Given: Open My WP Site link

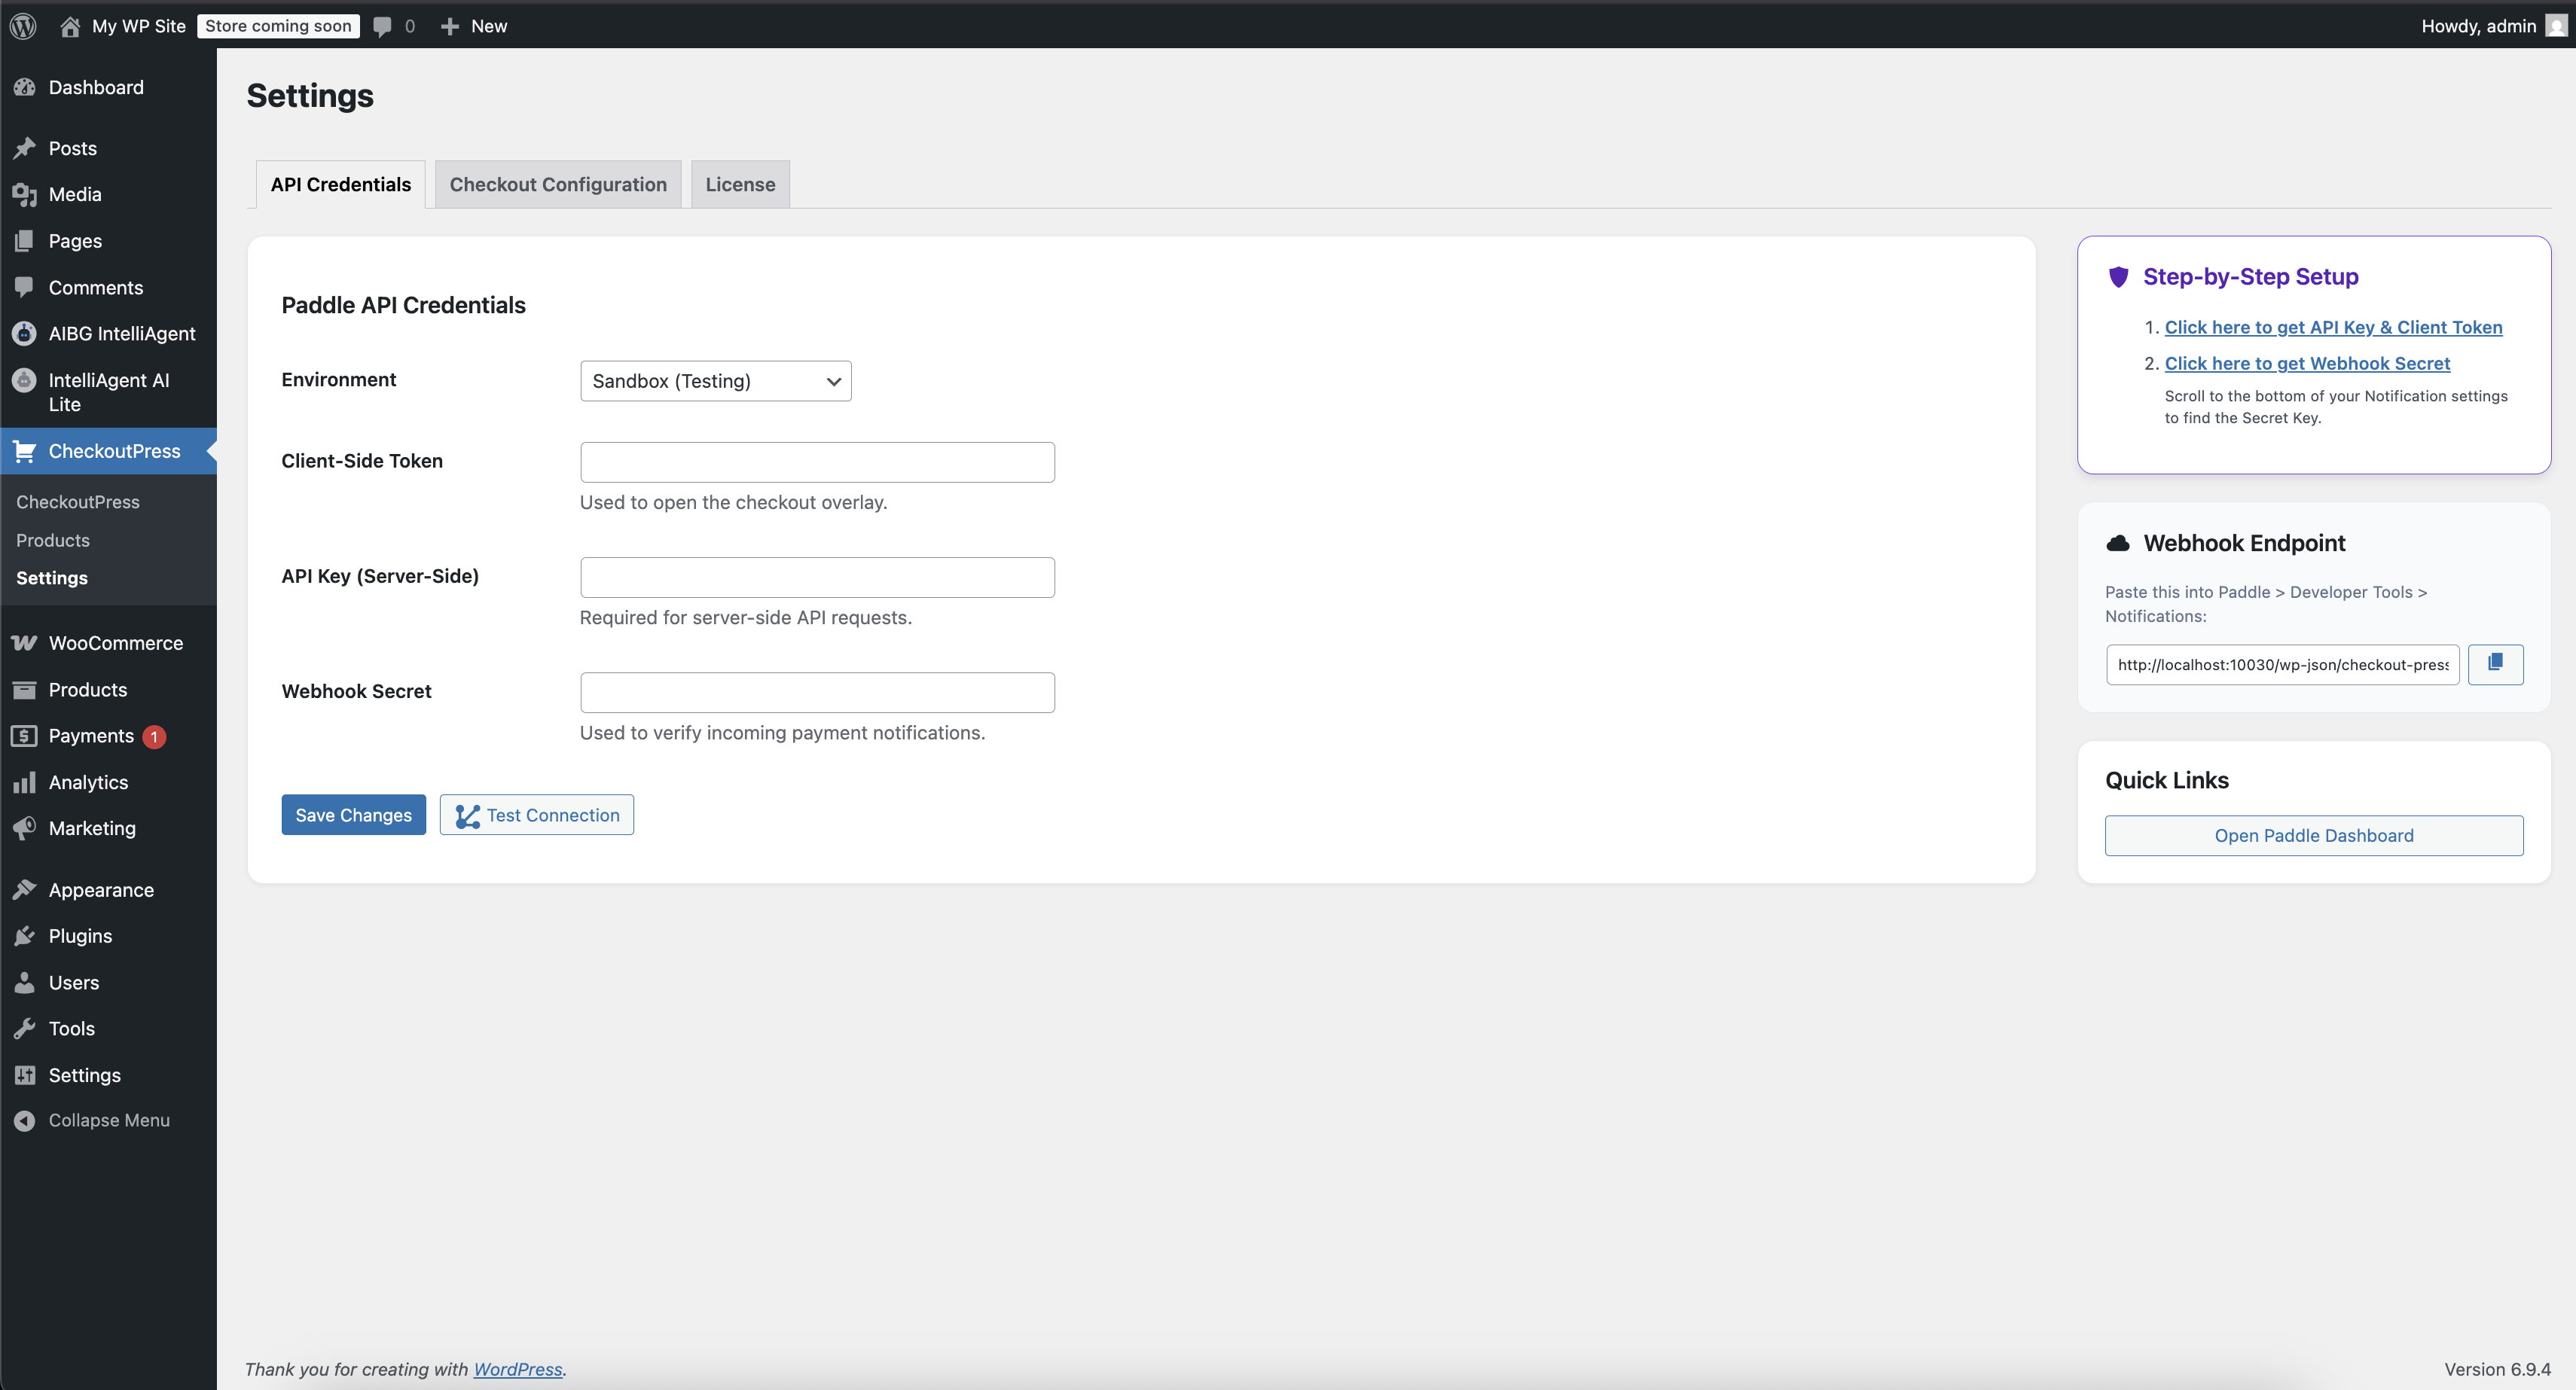Looking at the screenshot, I should [x=139, y=26].
